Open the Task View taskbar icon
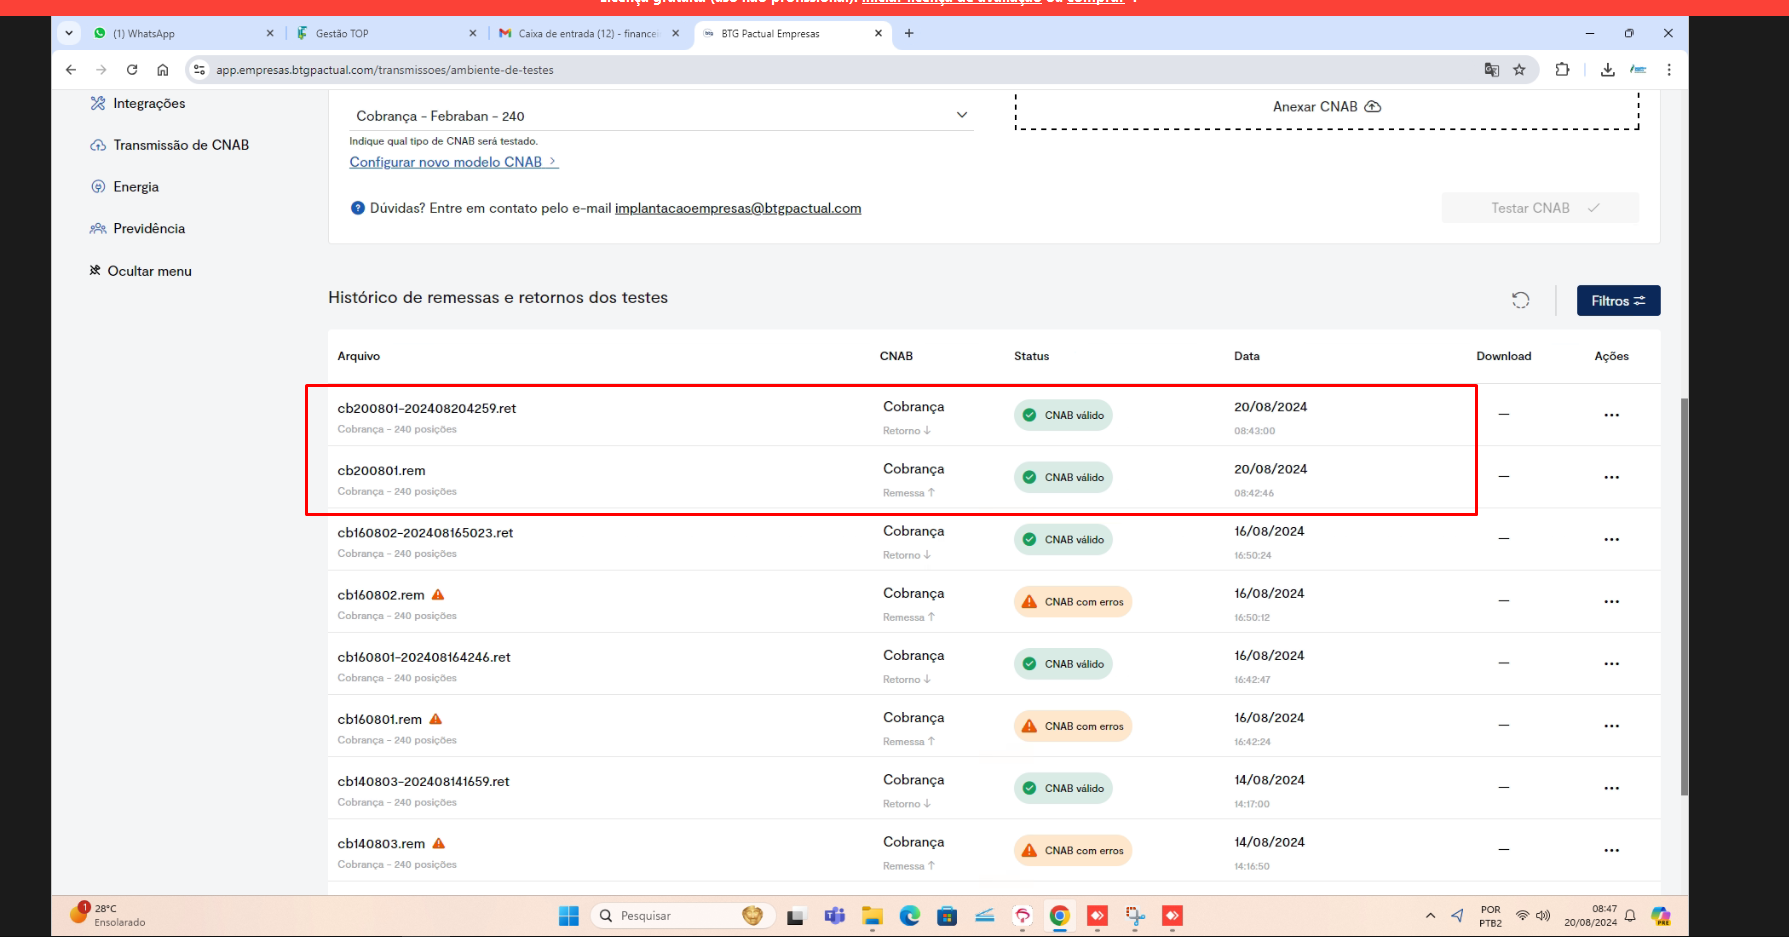This screenshot has width=1789, height=937. (x=796, y=916)
